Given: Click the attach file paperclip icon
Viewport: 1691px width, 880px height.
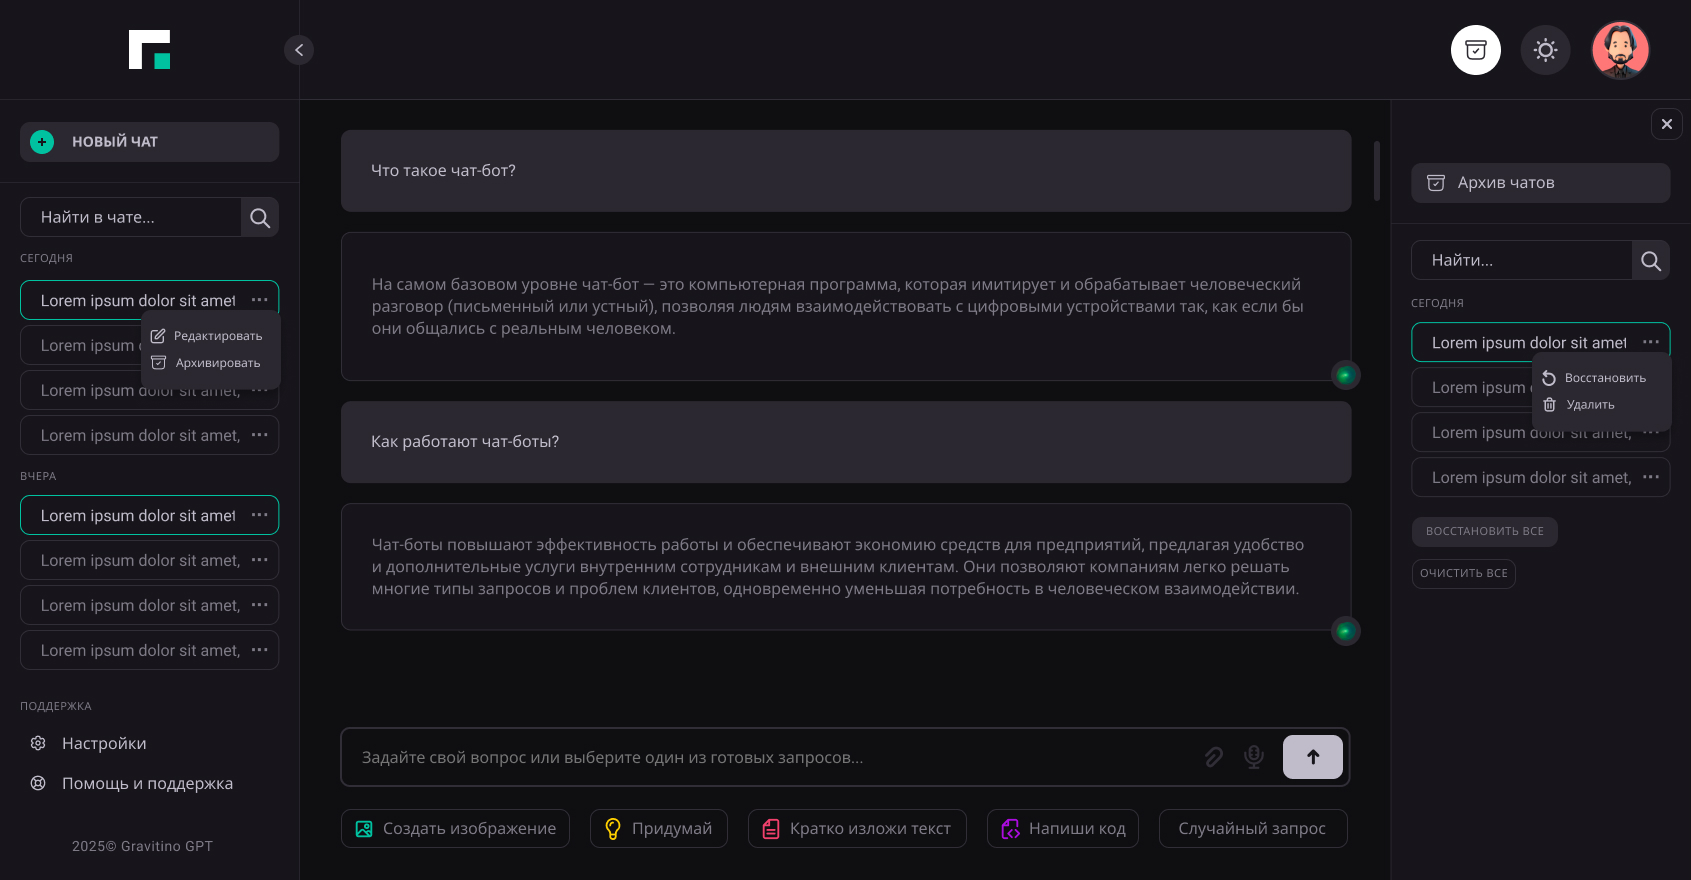Looking at the screenshot, I should (x=1213, y=757).
